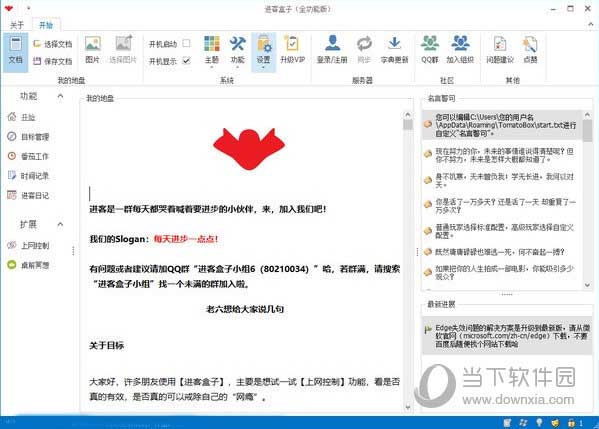Click 保存文档 to save the document
This screenshot has width=599, height=429.
53,61
